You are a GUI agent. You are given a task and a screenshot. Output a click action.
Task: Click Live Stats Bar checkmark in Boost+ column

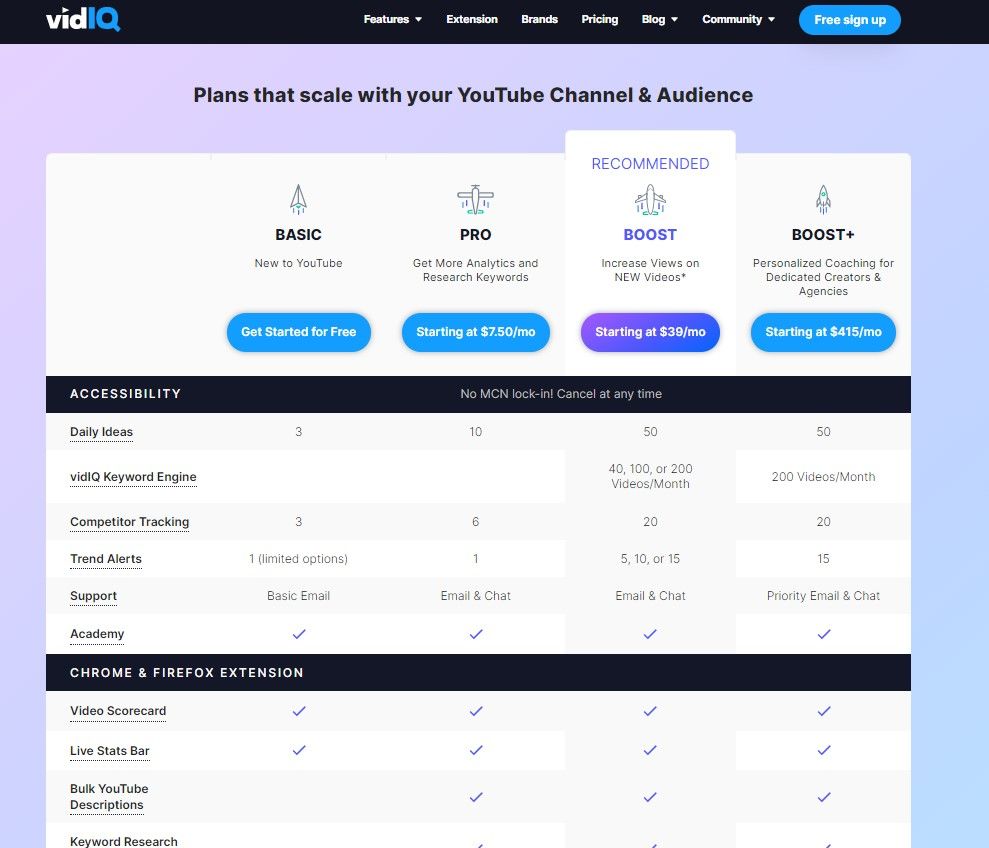pos(824,750)
